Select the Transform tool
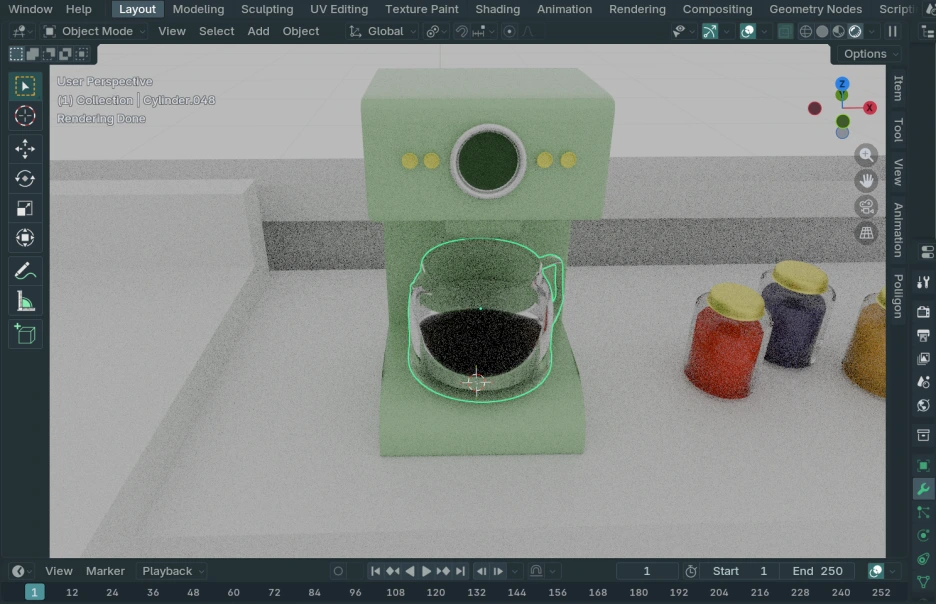936x604 pixels. point(25,238)
